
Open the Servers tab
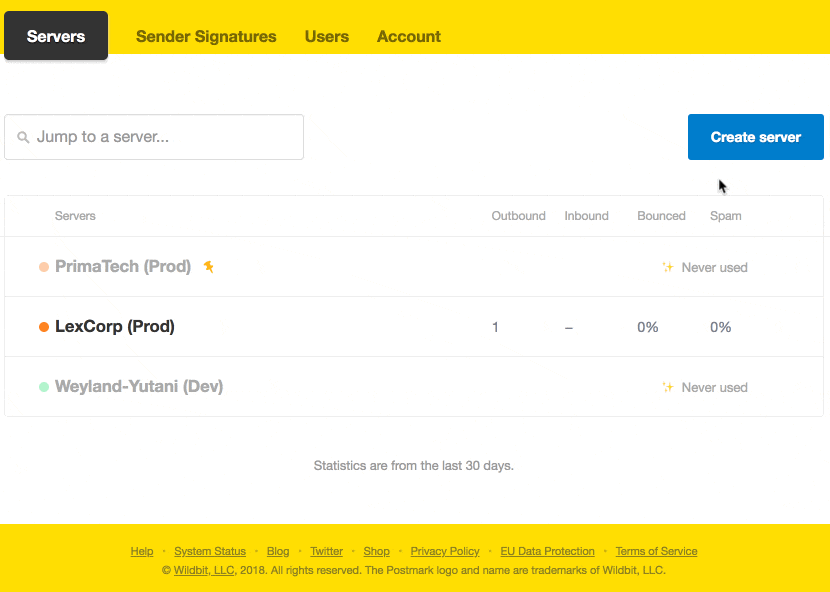(56, 35)
